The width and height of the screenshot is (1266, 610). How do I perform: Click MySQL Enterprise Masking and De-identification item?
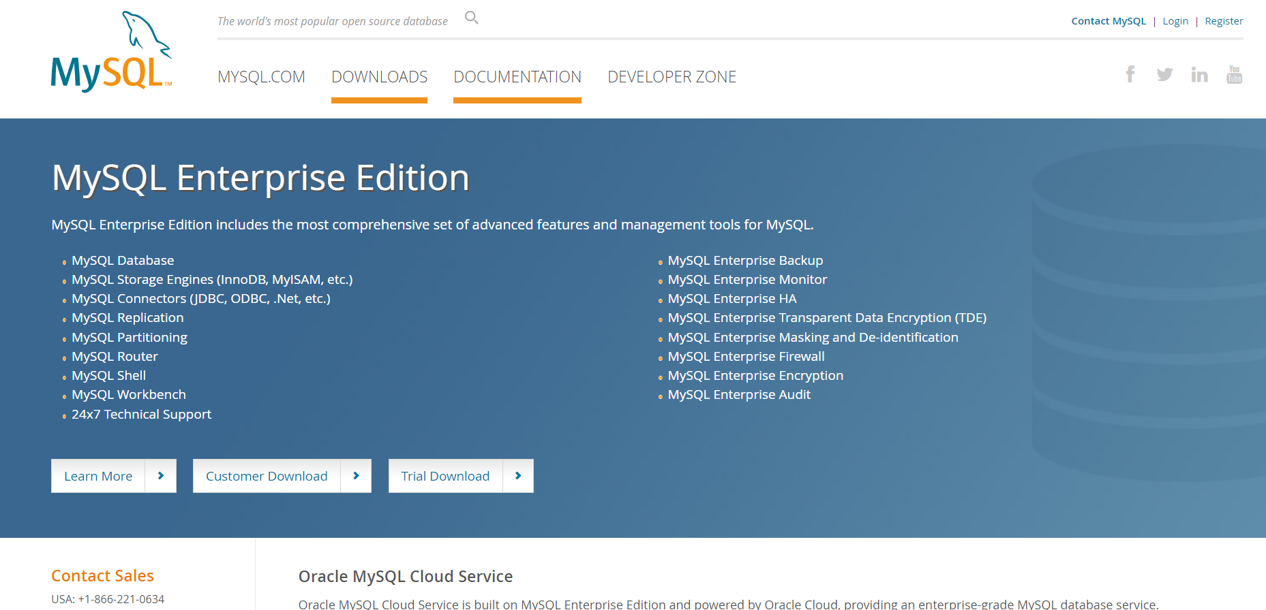point(813,337)
